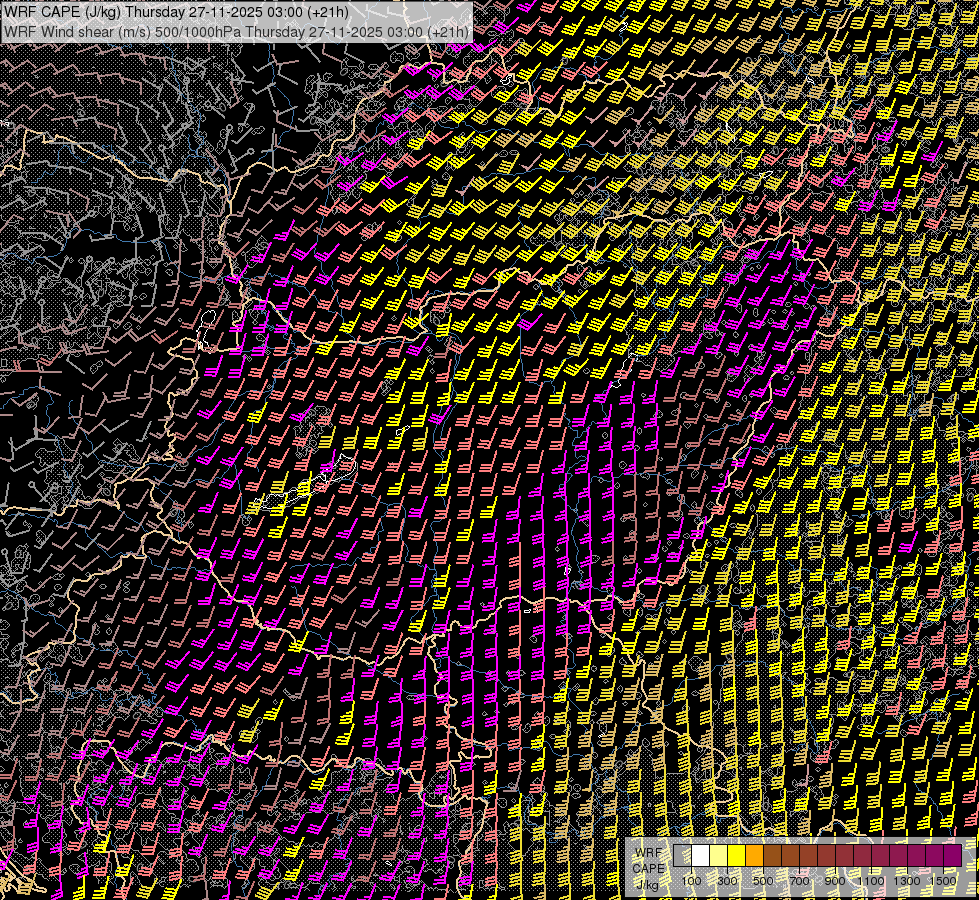Select the transparent first legend swatch

click(682, 856)
